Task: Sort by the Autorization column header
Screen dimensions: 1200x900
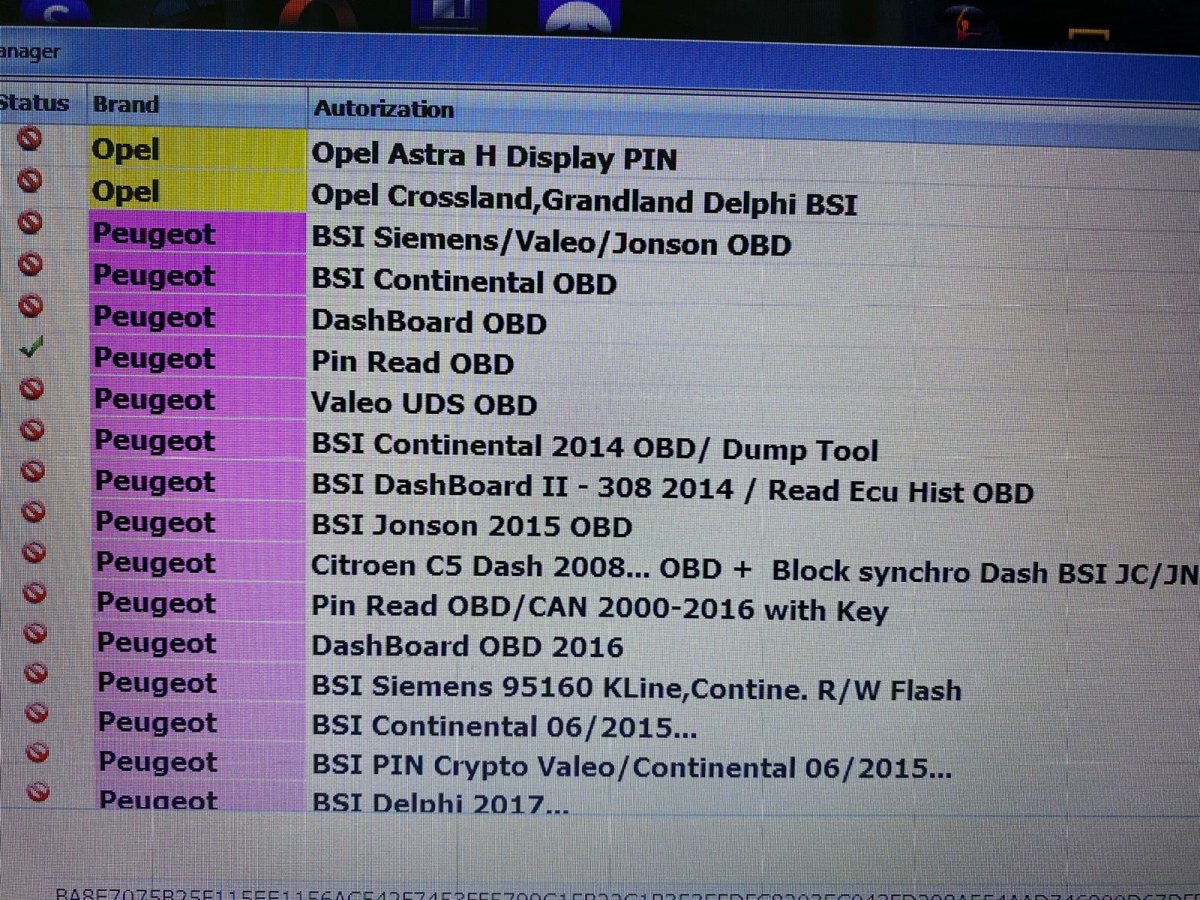Action: pos(384,108)
